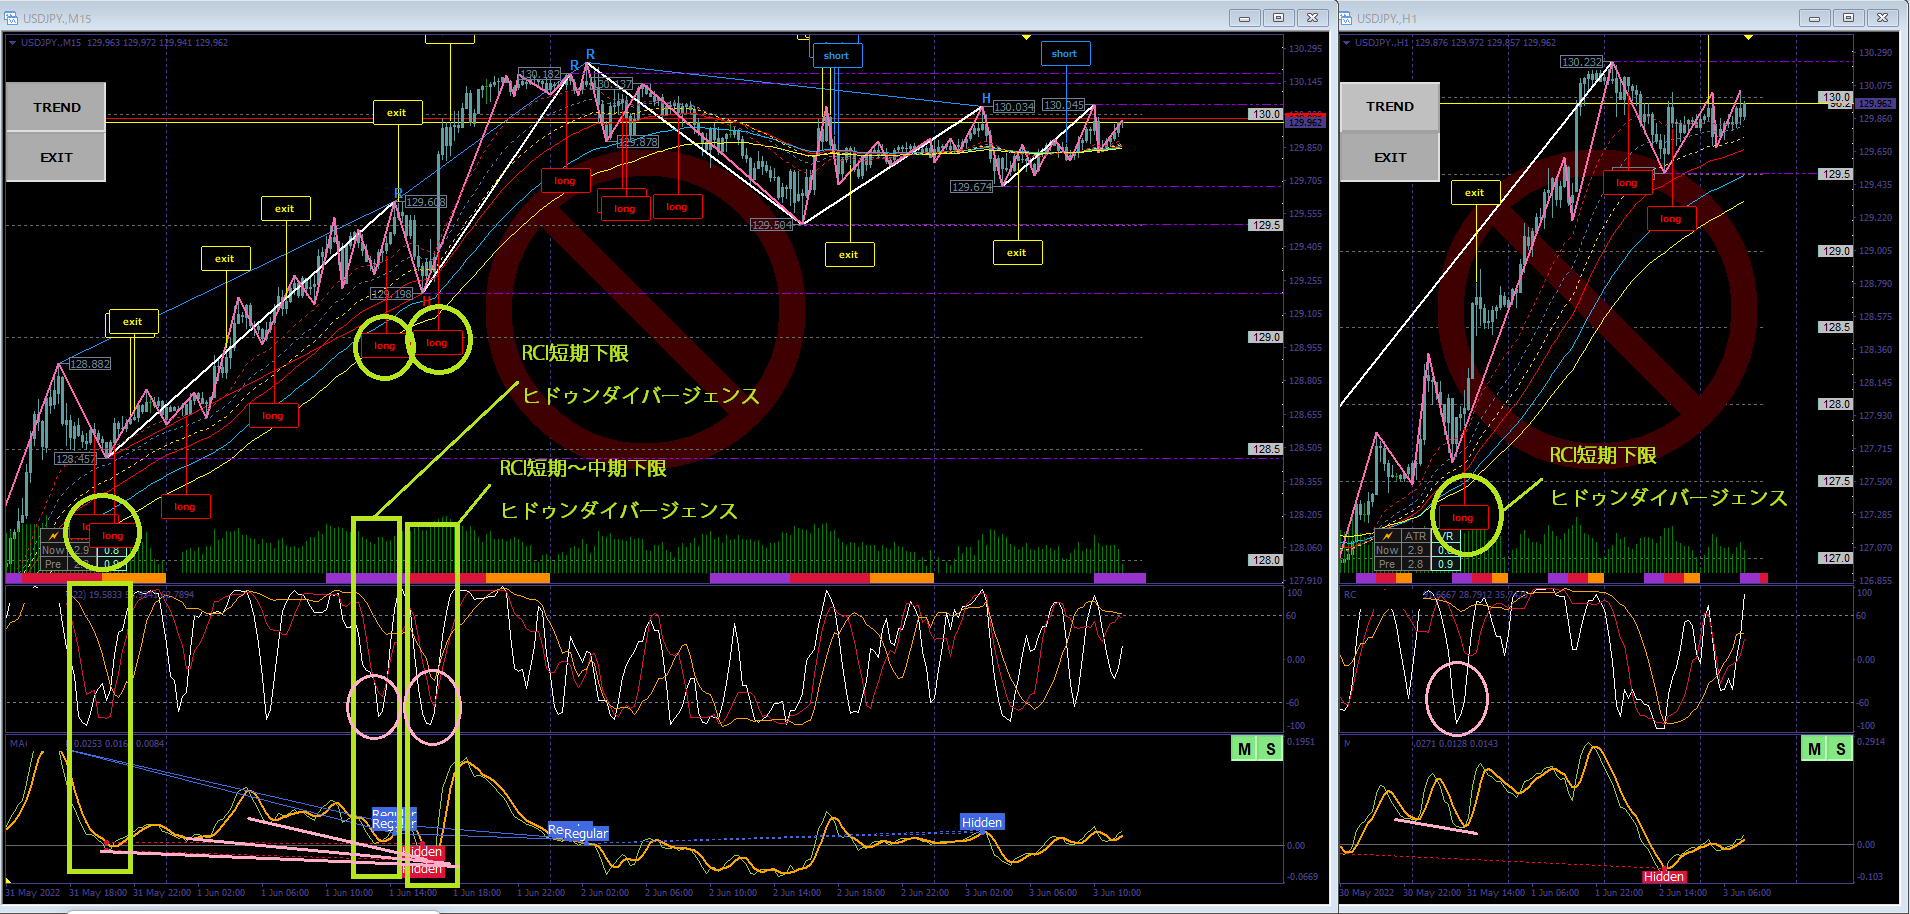Click the Now row label in the H1 ATR table
The width and height of the screenshot is (1910, 914).
pyautogui.click(x=1387, y=550)
